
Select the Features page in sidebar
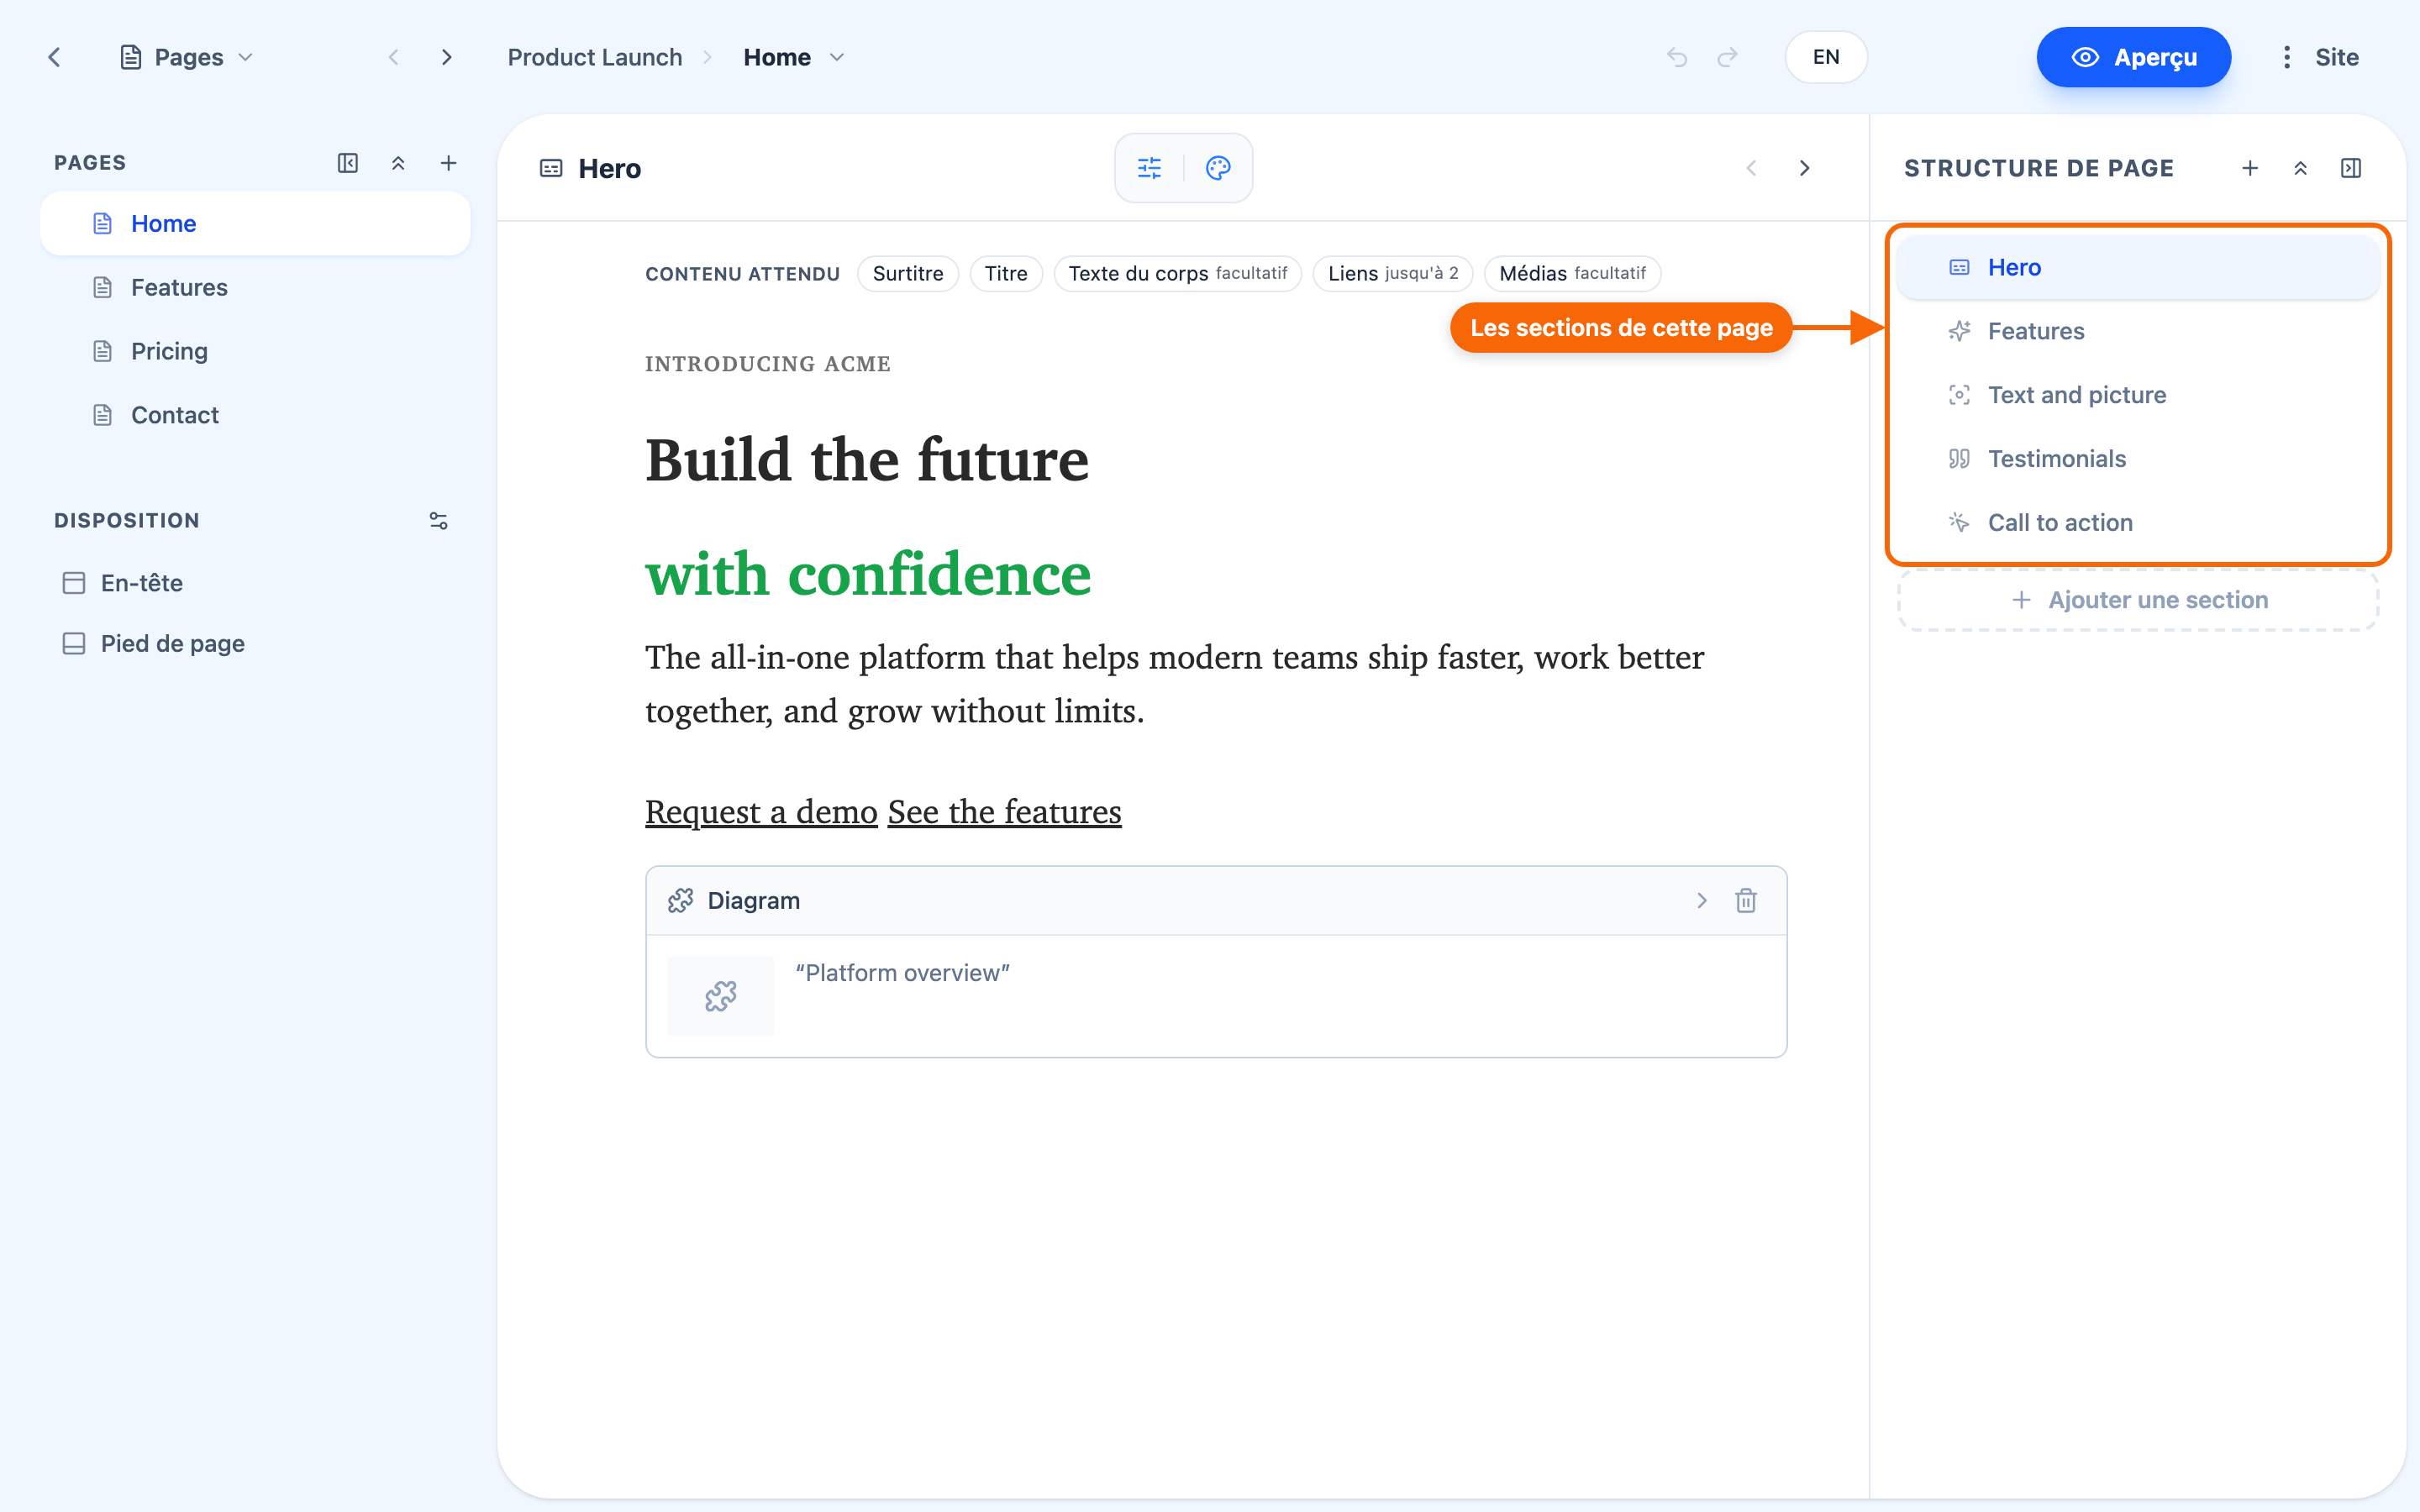[x=255, y=287]
